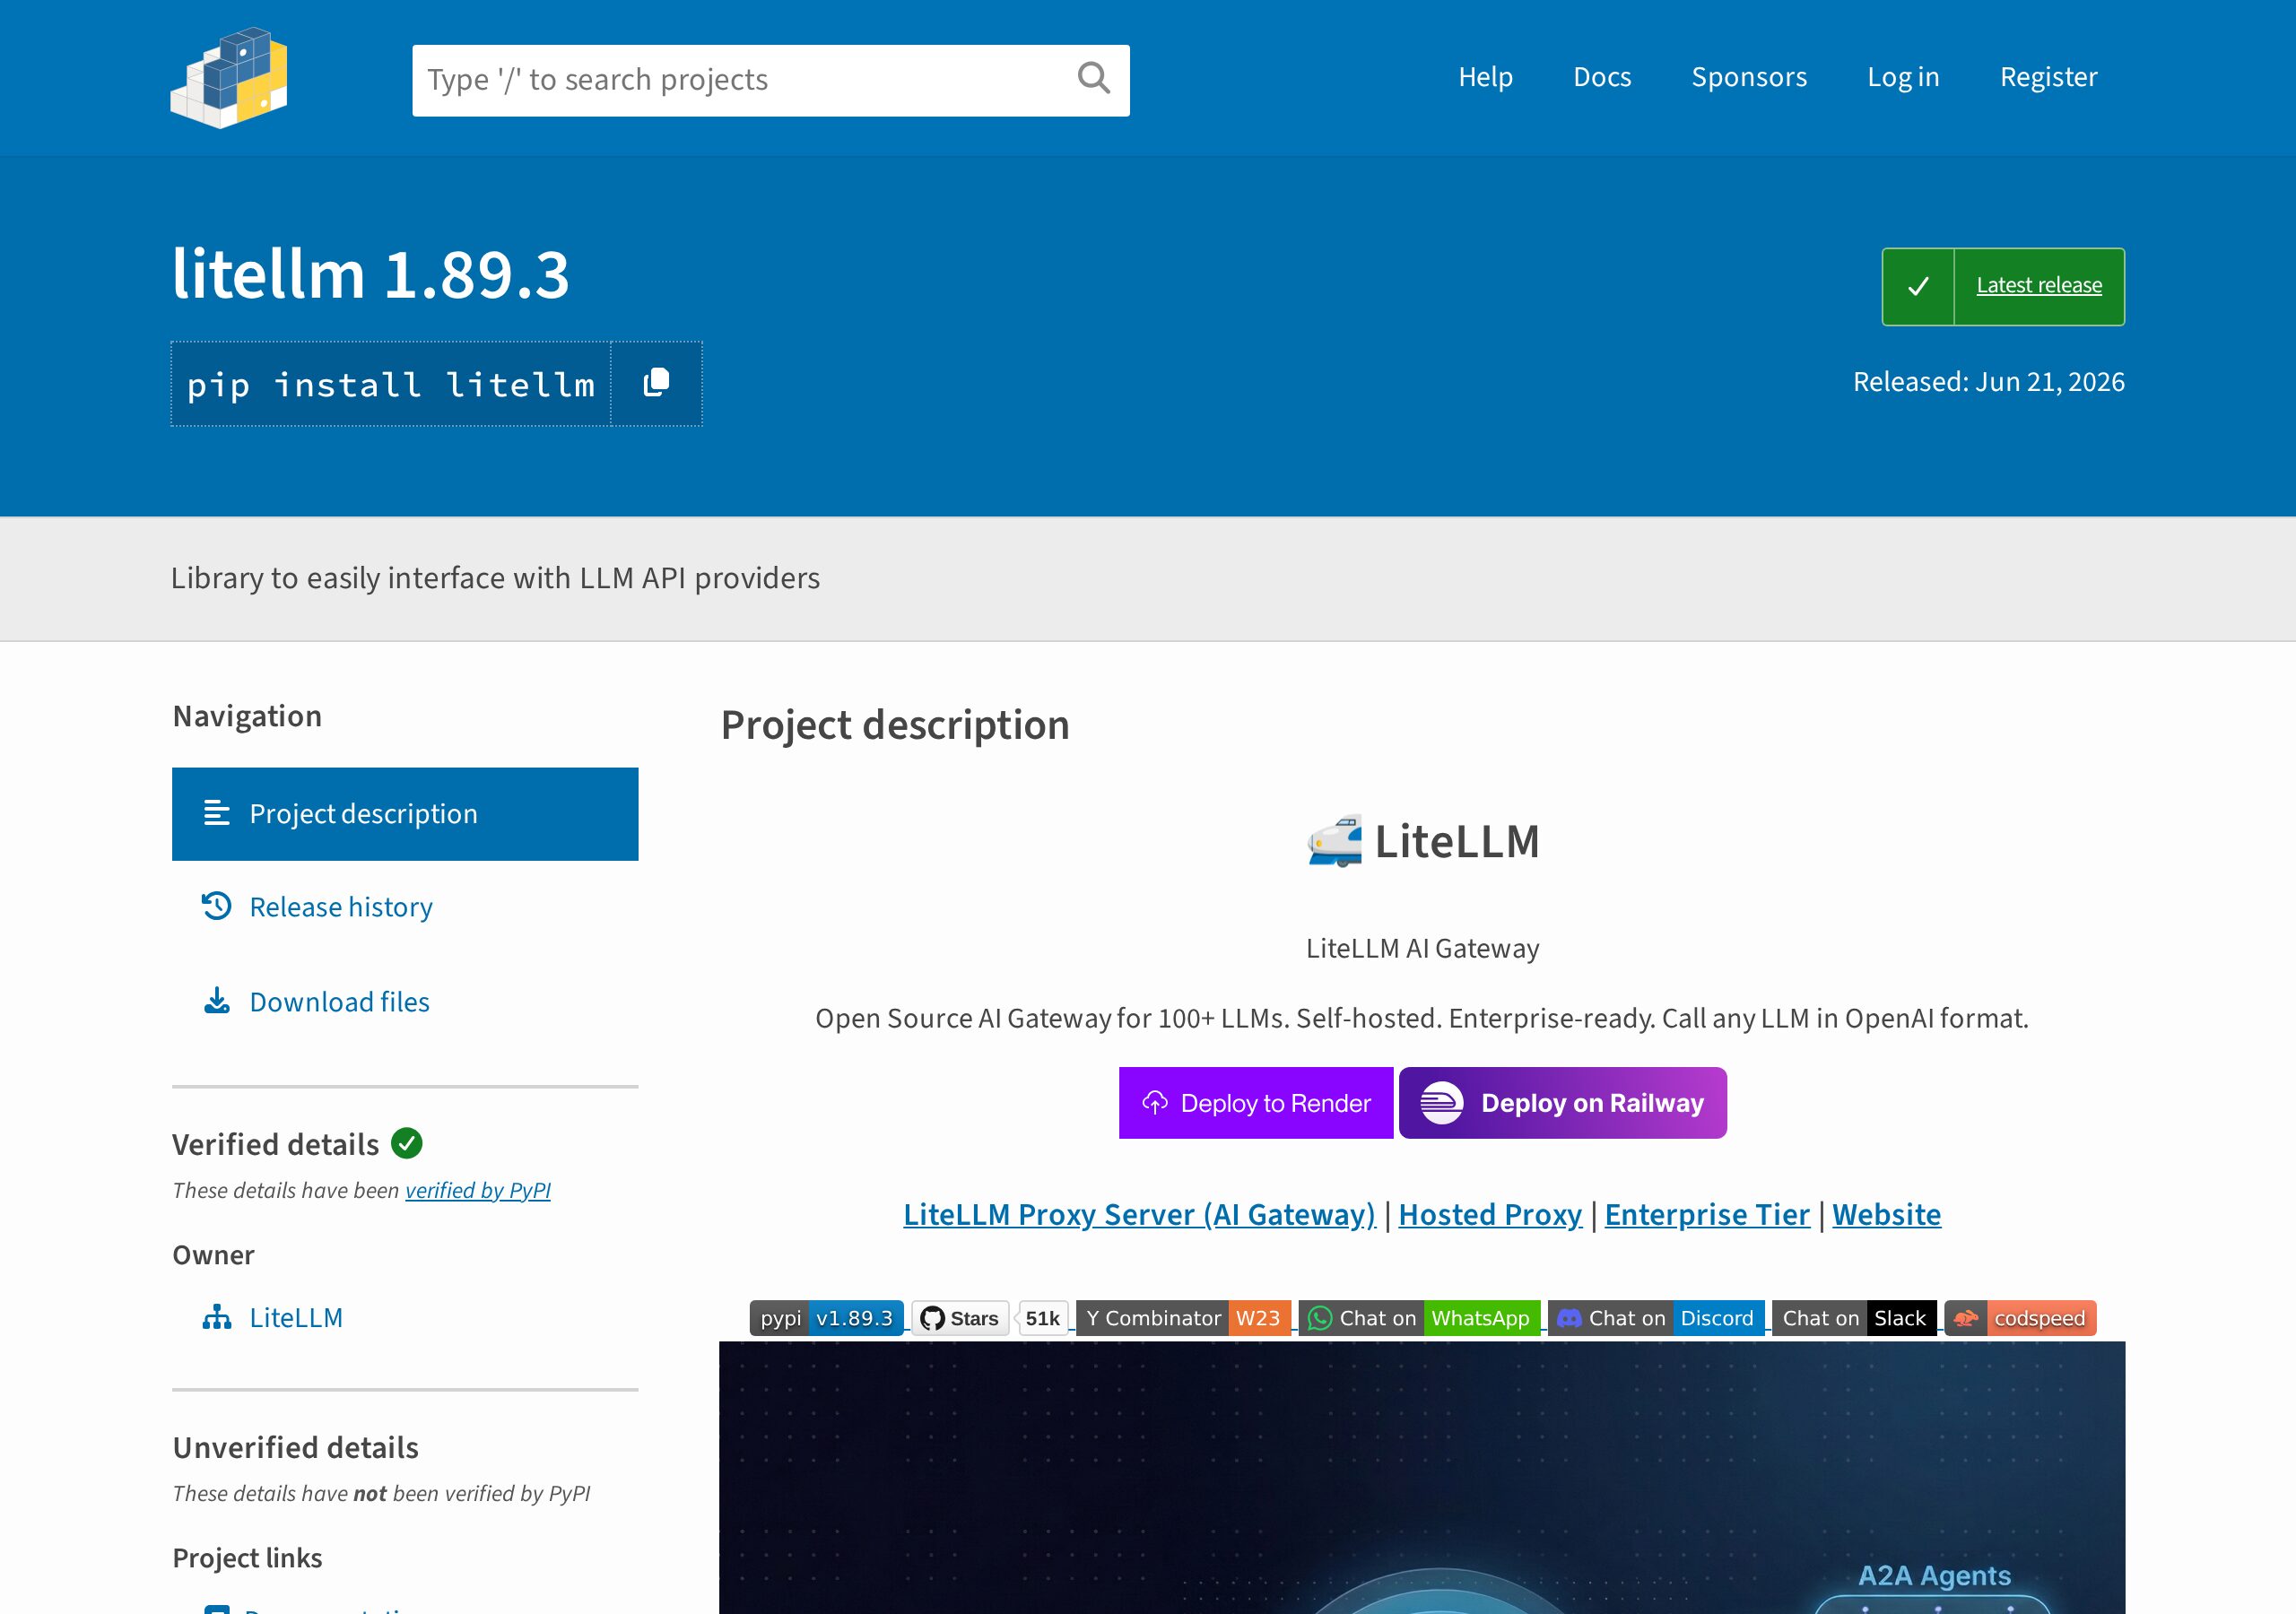The height and width of the screenshot is (1614, 2296).
Task: Switch to the Release history tab
Action: 405,907
